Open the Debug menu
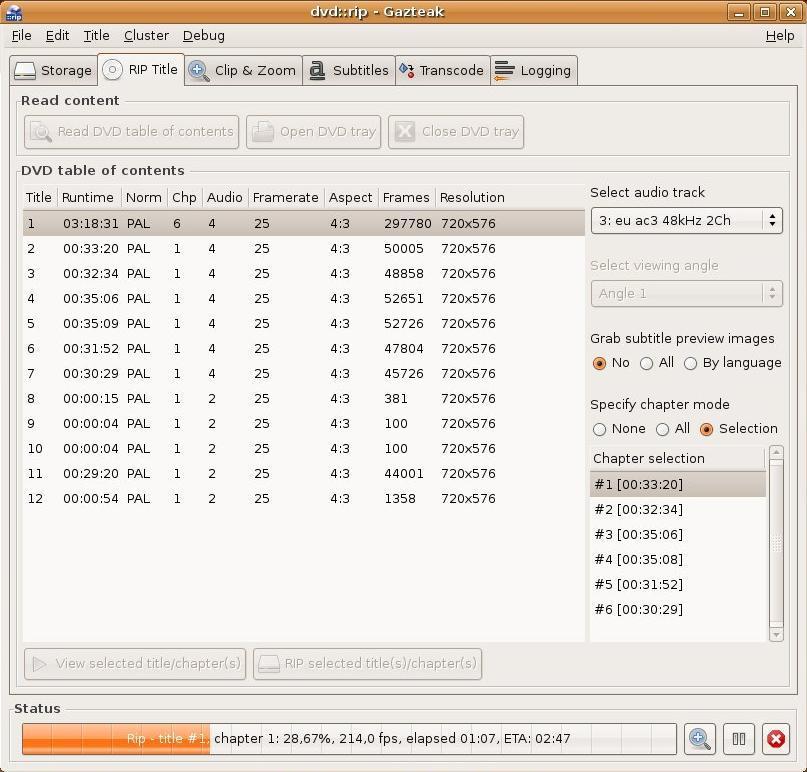This screenshot has width=807, height=772. click(204, 36)
